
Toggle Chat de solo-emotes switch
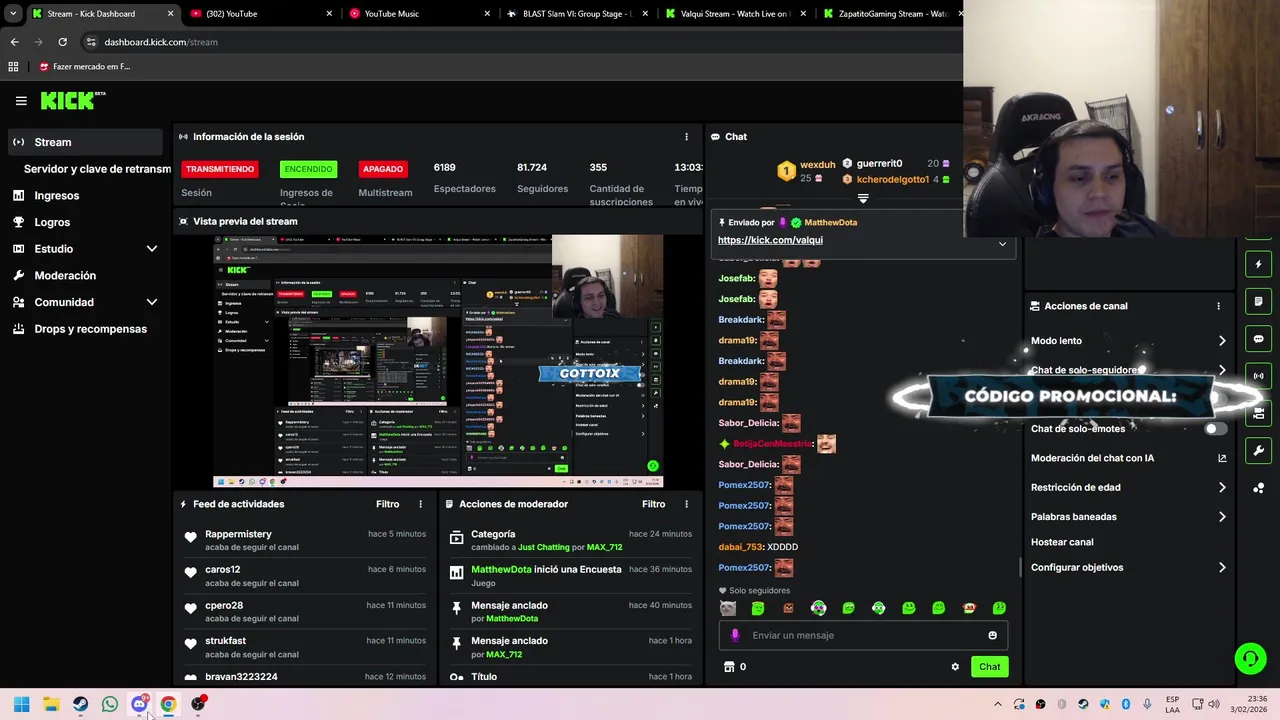(x=1215, y=429)
